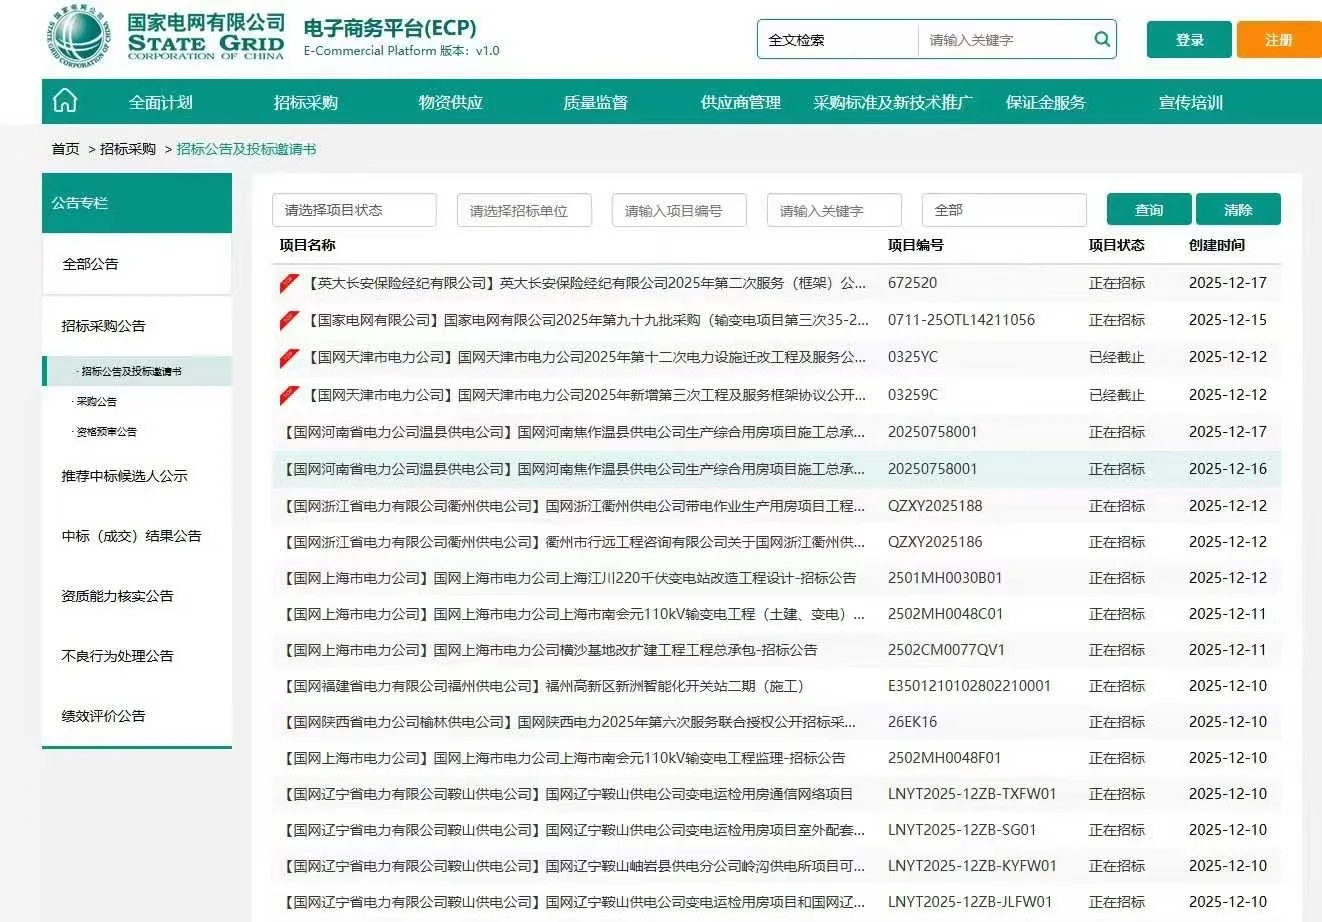Viewport: 1322px width, 922px height.
Task: Open the 采购标准及新技术推广 menu
Action: tap(893, 102)
